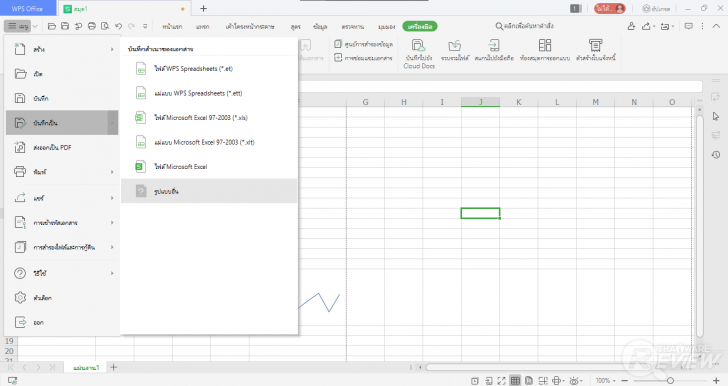728x386 pixels.
Task: Select column header M
Action: tap(595, 102)
